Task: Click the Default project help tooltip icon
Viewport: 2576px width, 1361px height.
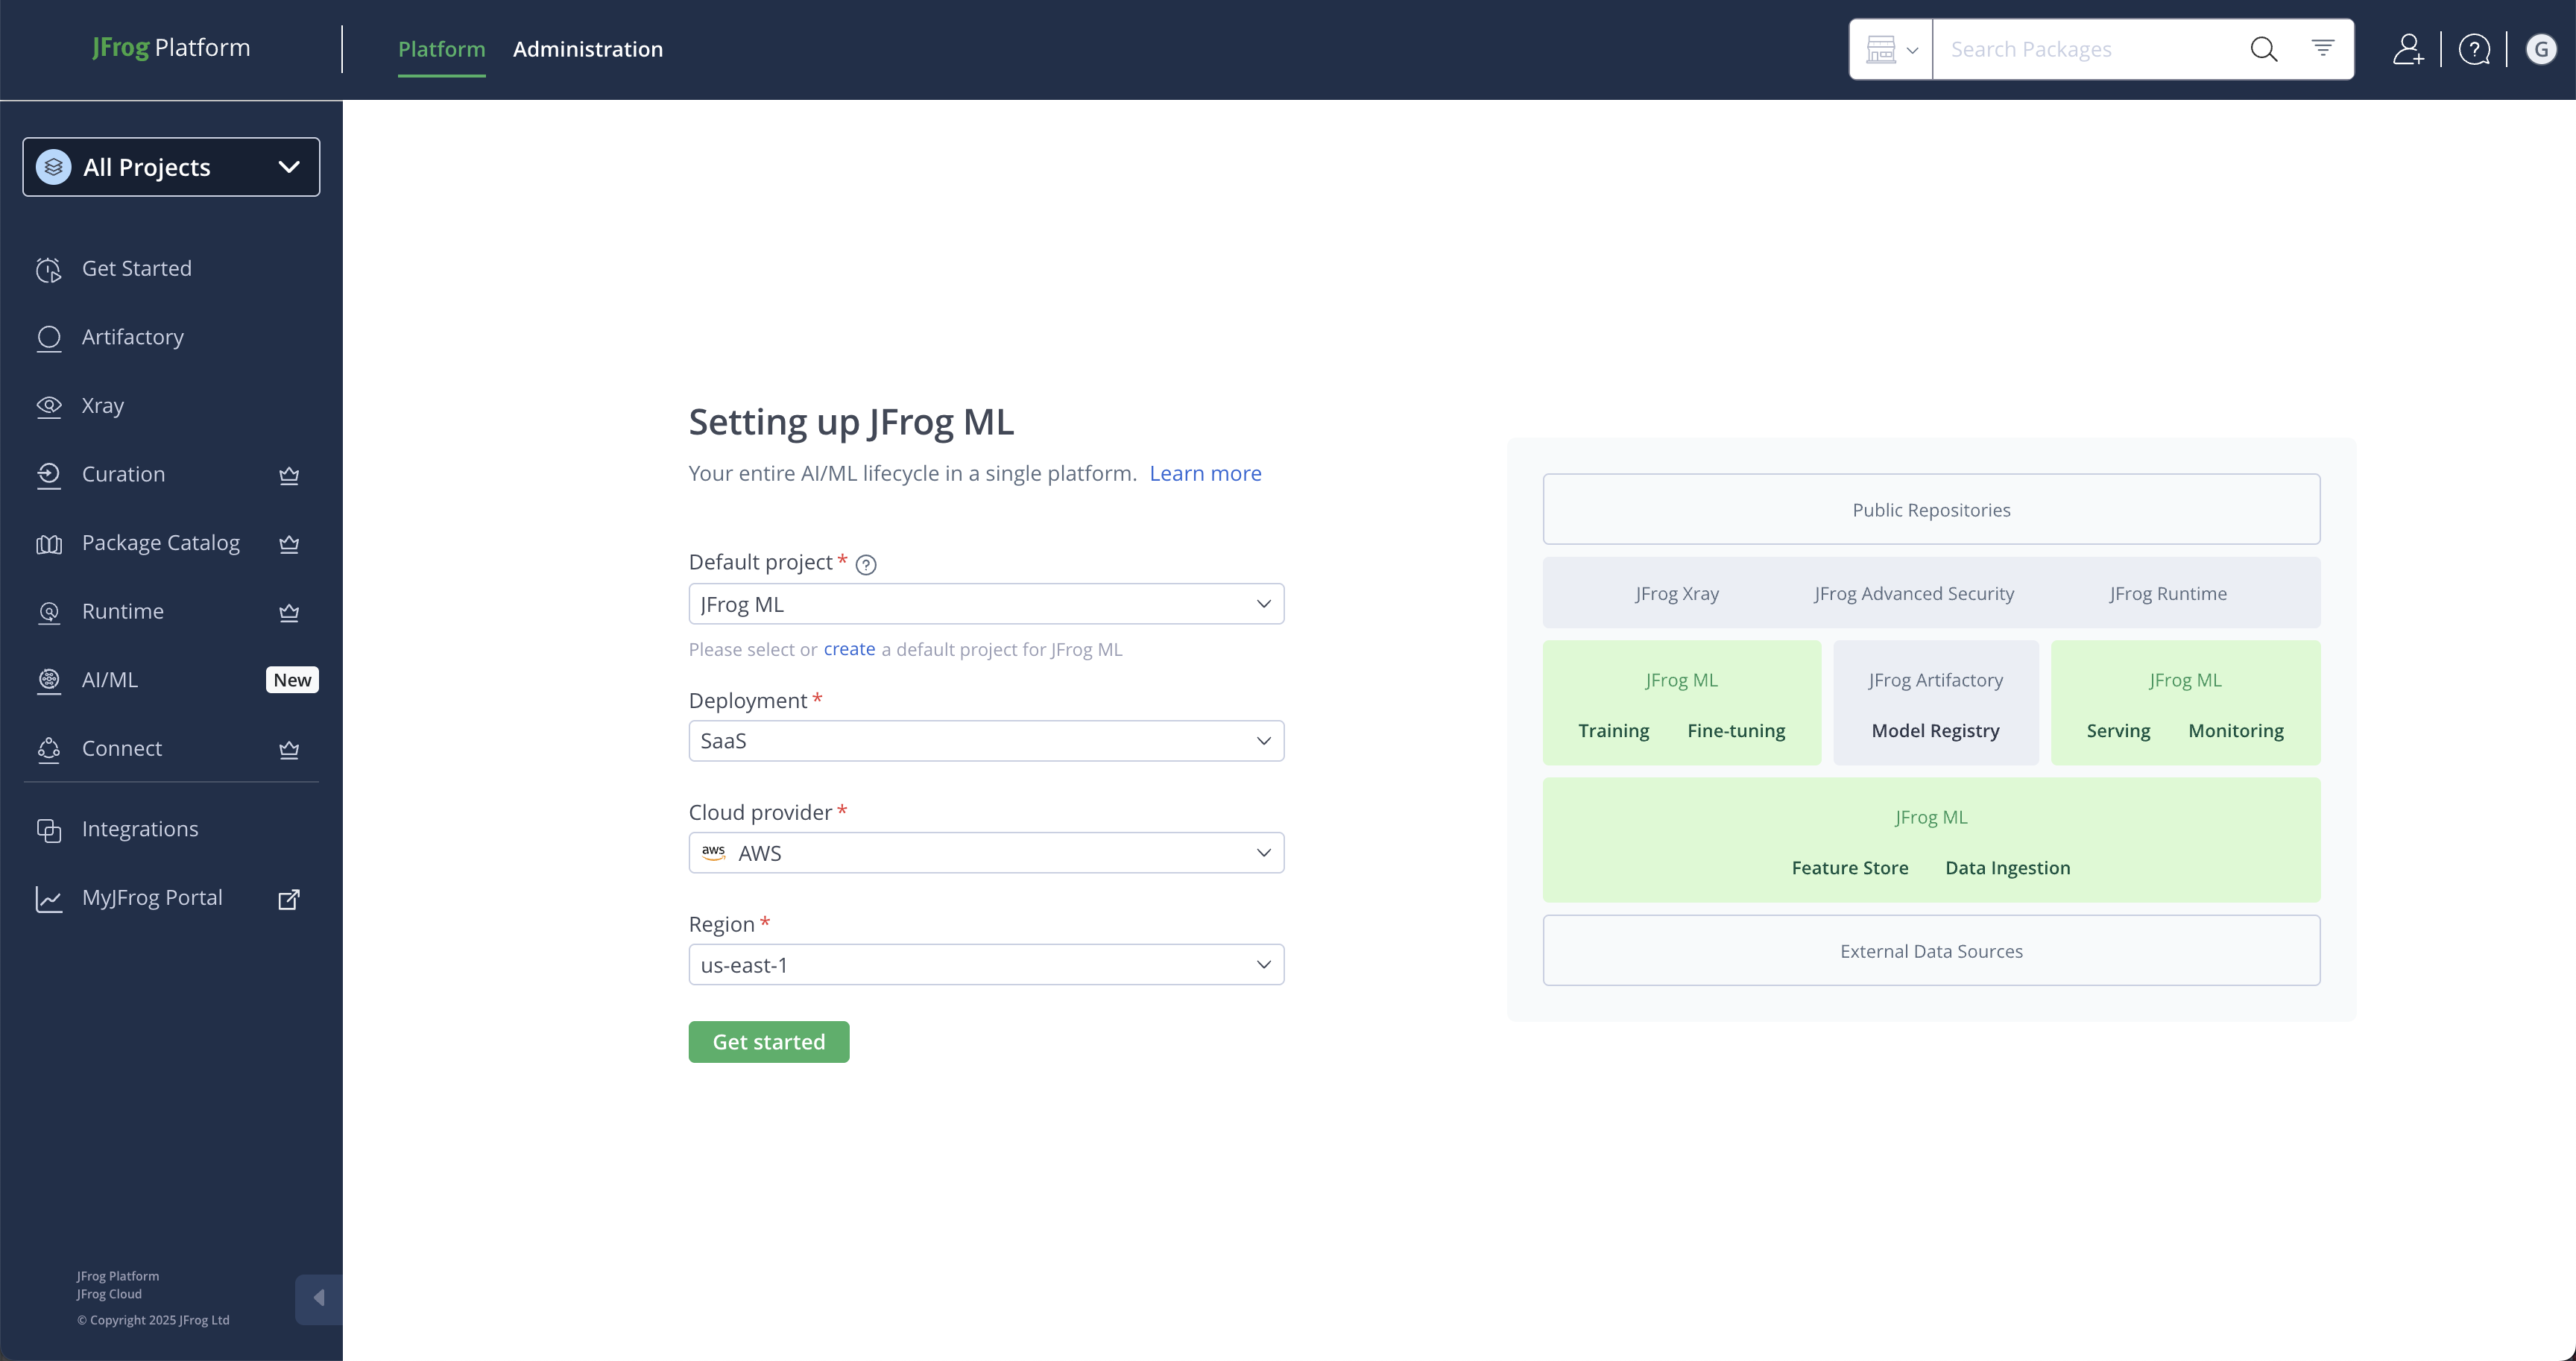Action: 866,565
